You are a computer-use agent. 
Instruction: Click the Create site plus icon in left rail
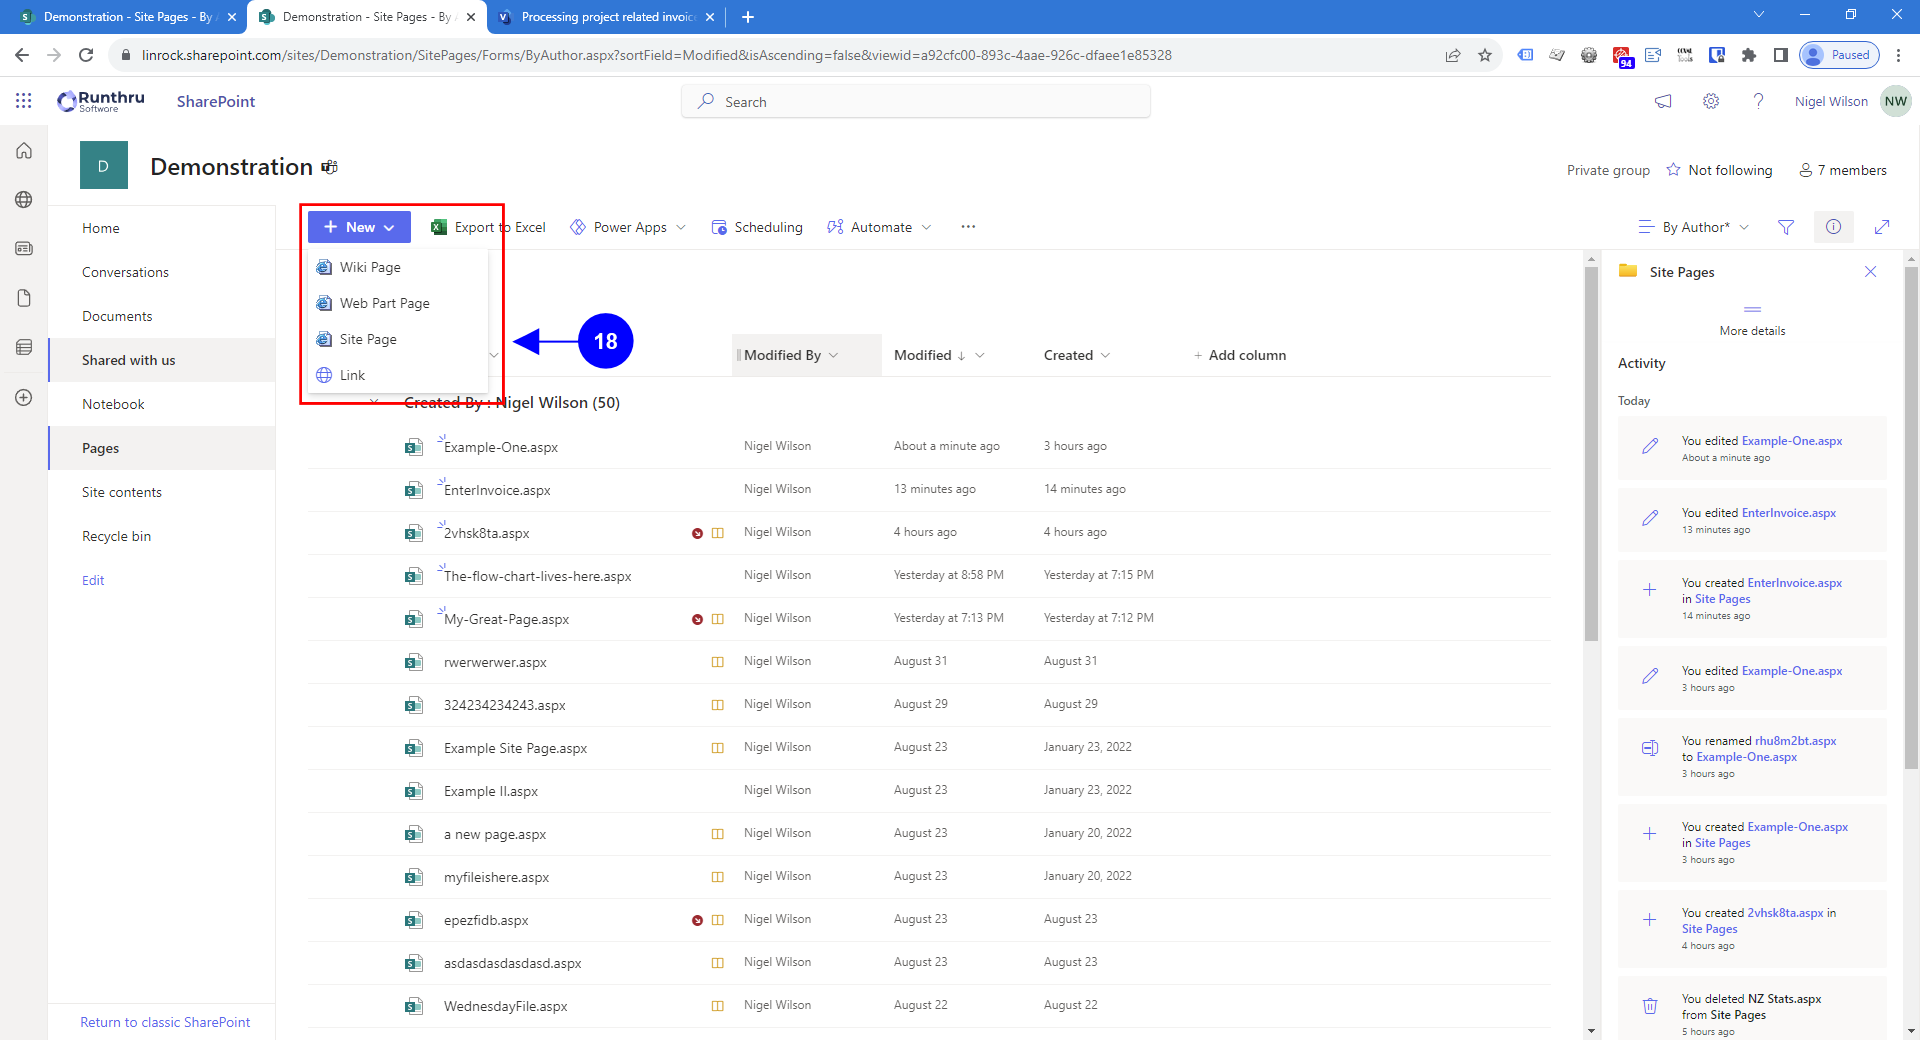pyautogui.click(x=24, y=398)
